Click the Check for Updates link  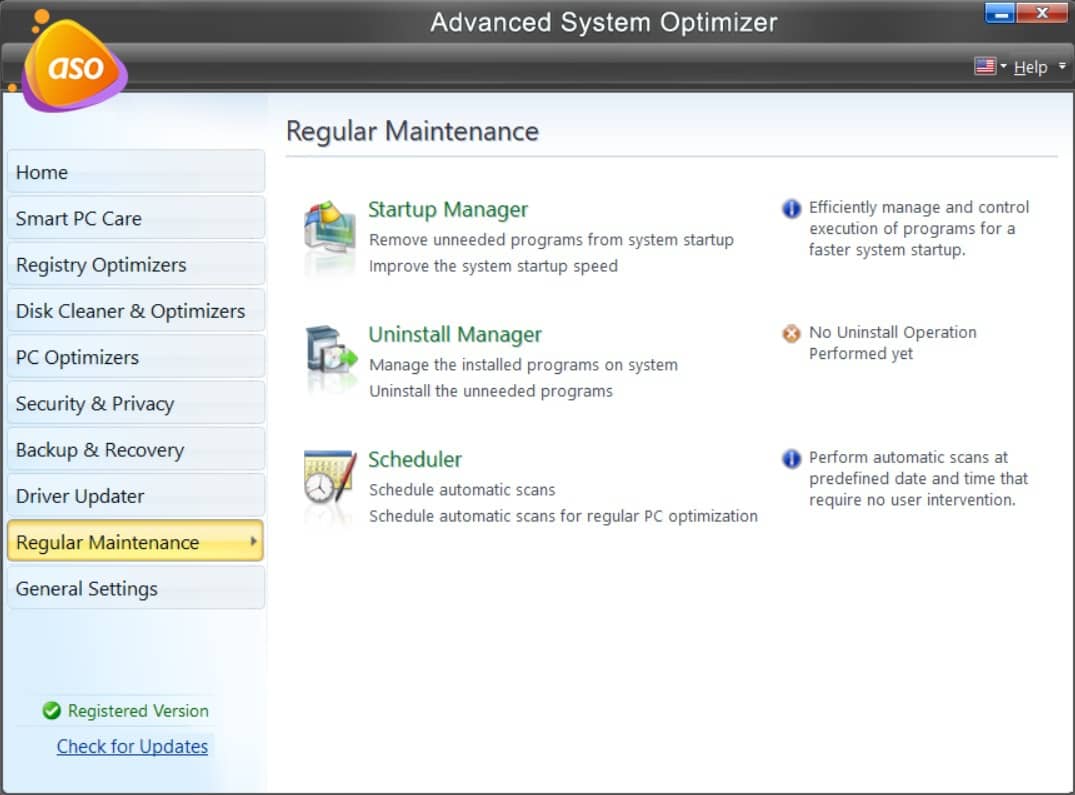coord(132,746)
